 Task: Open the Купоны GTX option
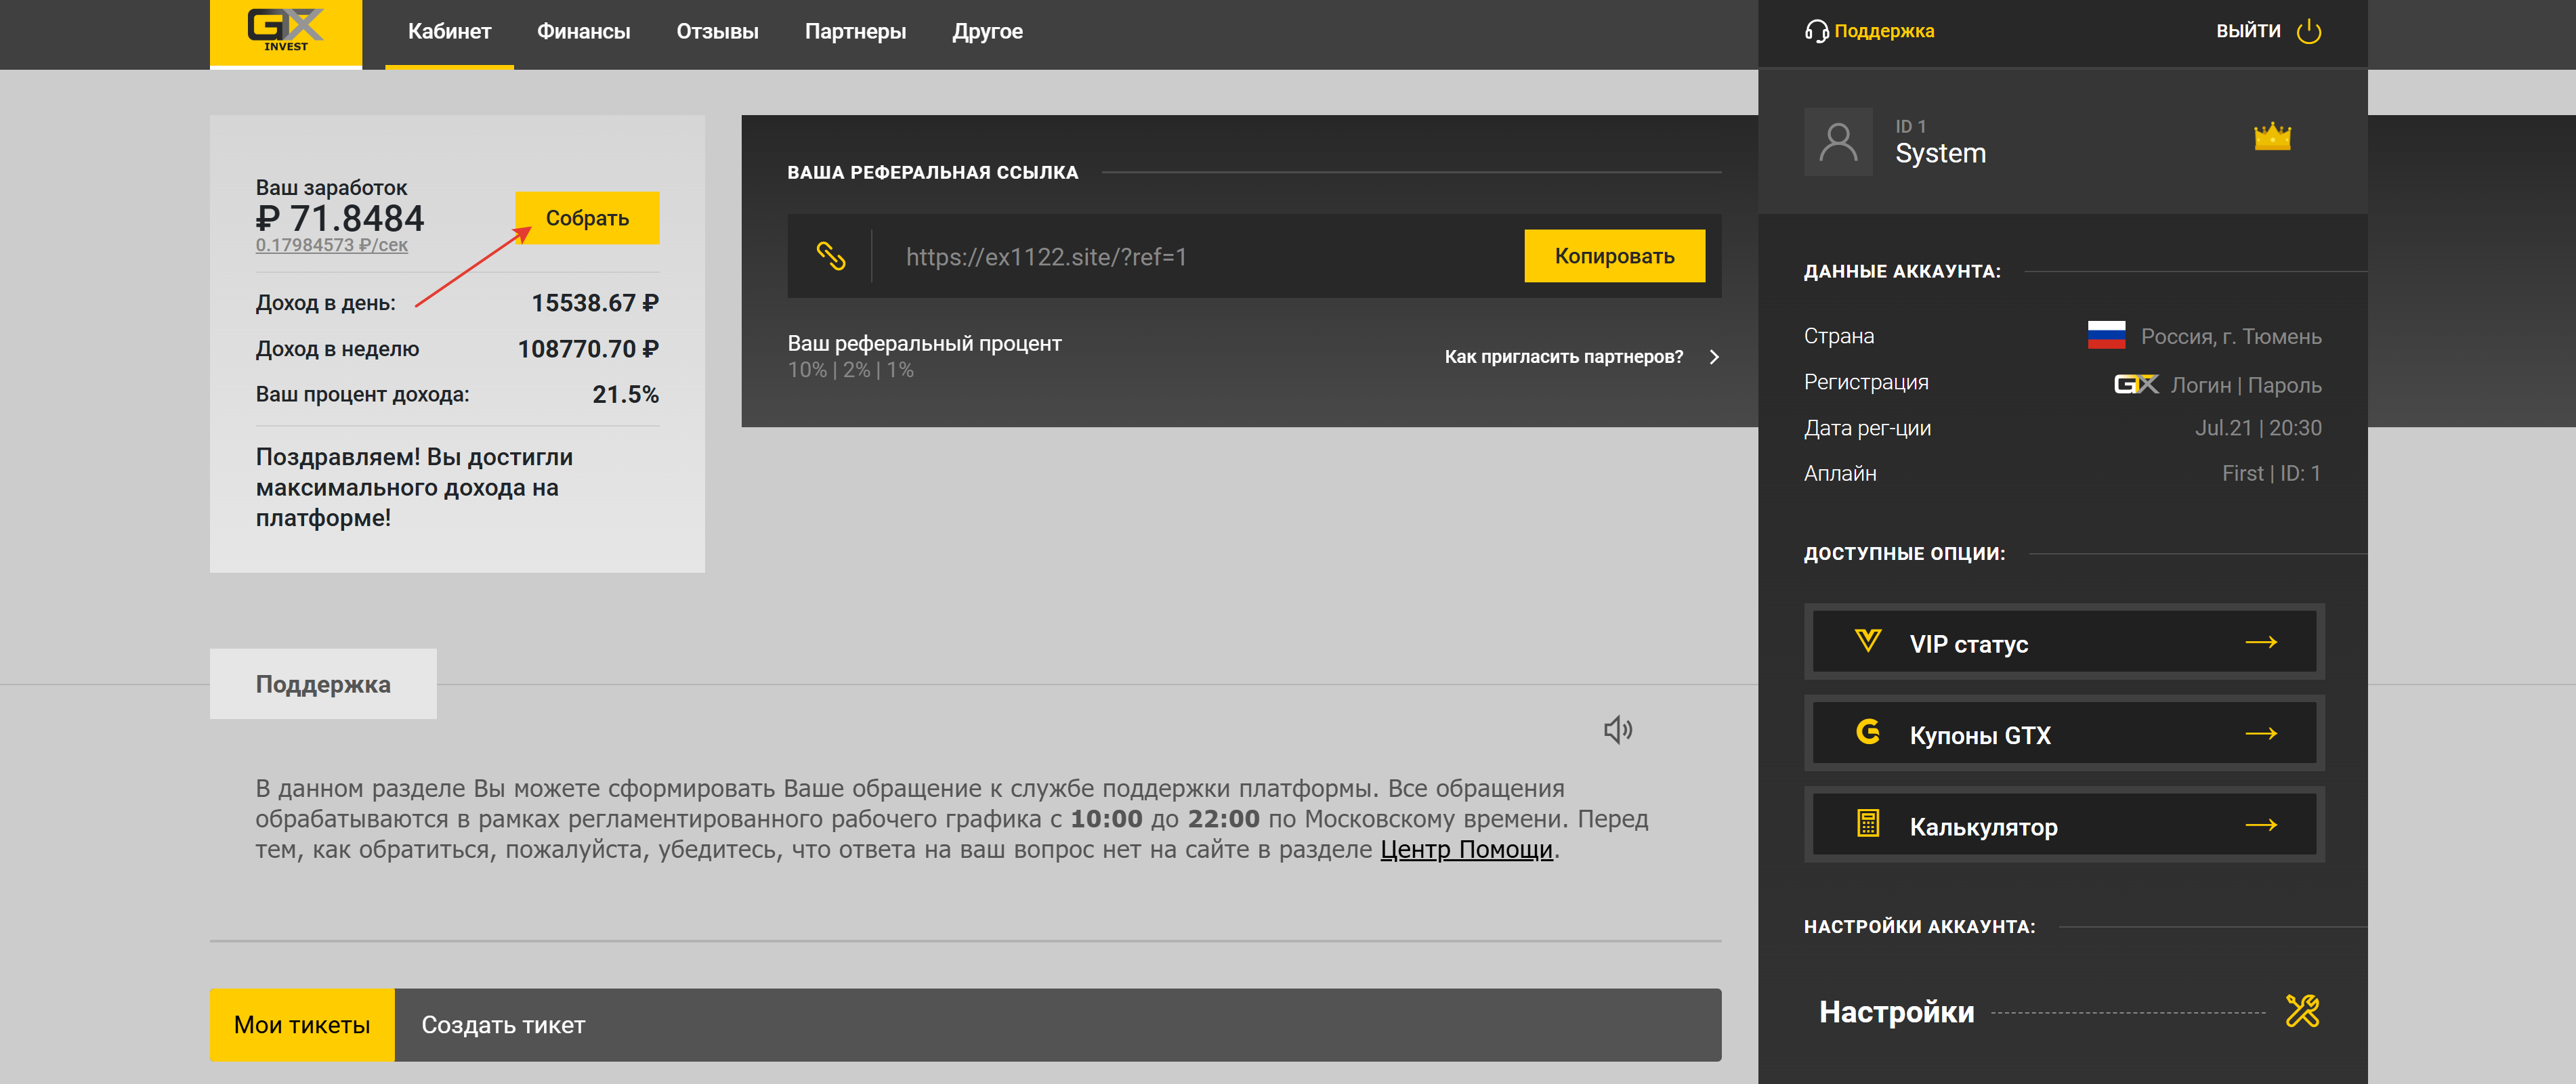coord(2064,734)
